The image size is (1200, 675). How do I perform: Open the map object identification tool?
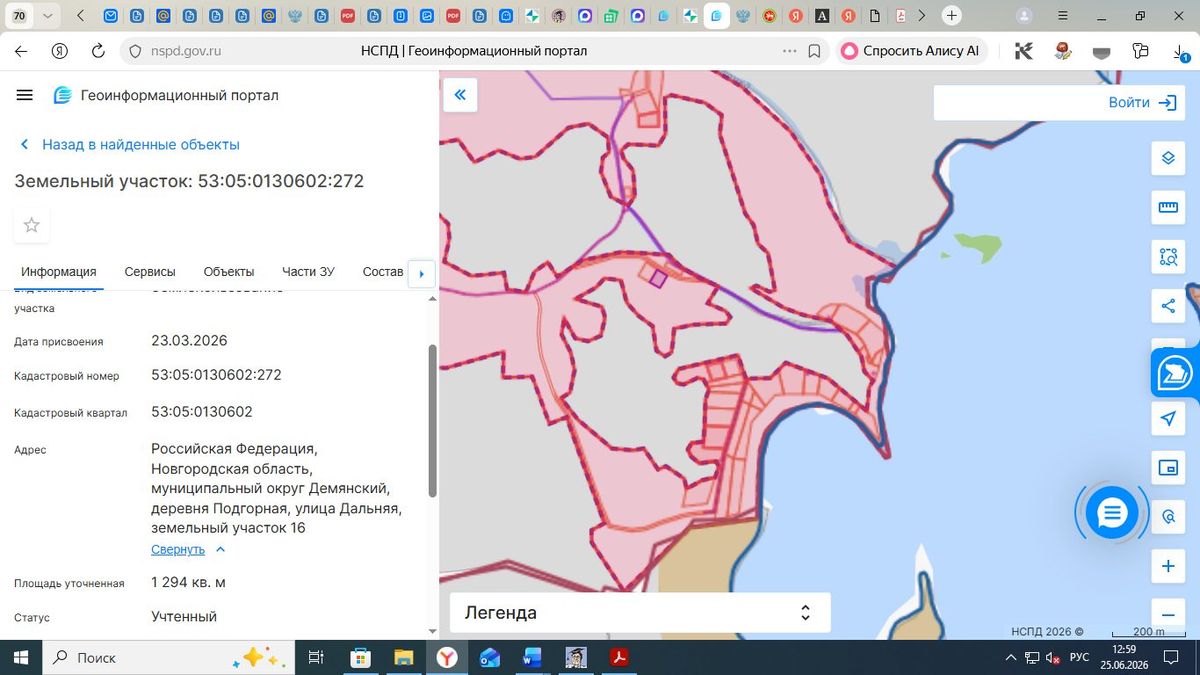point(1168,517)
